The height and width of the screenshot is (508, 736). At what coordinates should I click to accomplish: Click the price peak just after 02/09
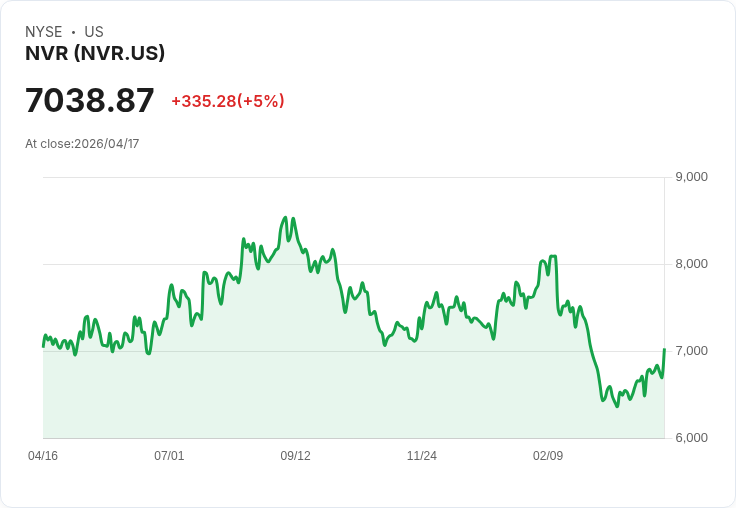(x=553, y=256)
